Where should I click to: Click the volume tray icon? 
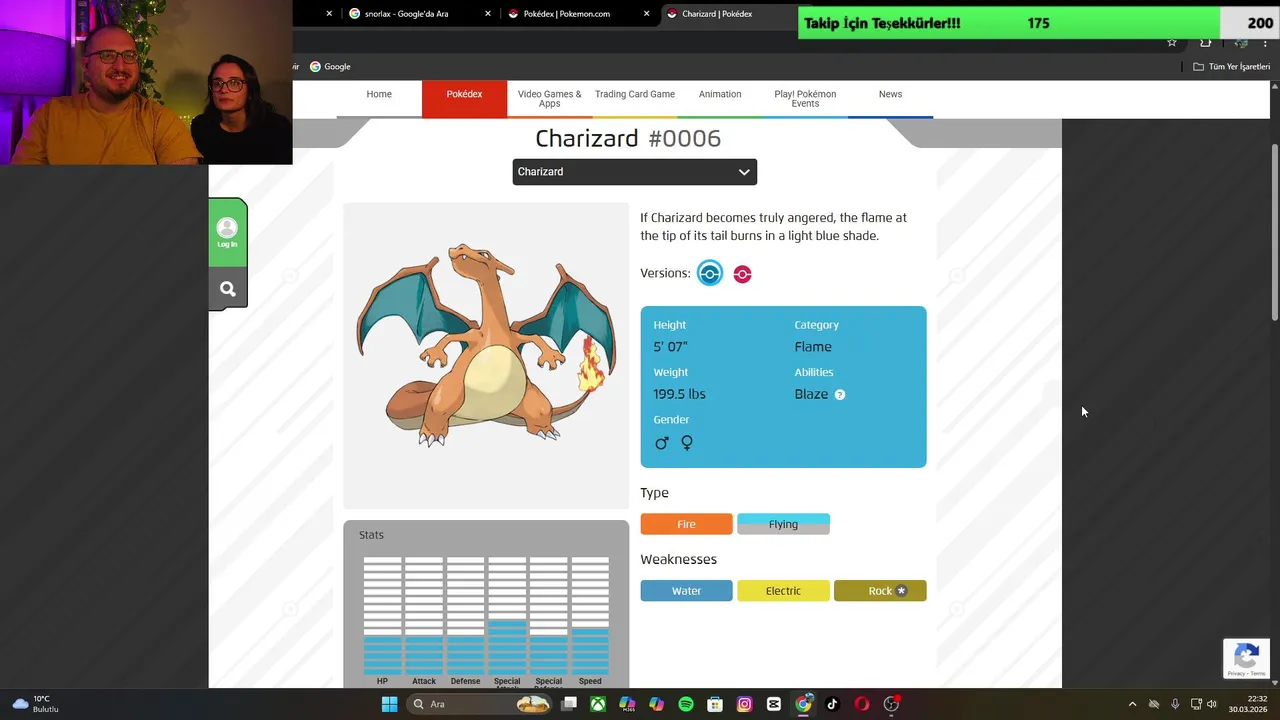(1212, 704)
